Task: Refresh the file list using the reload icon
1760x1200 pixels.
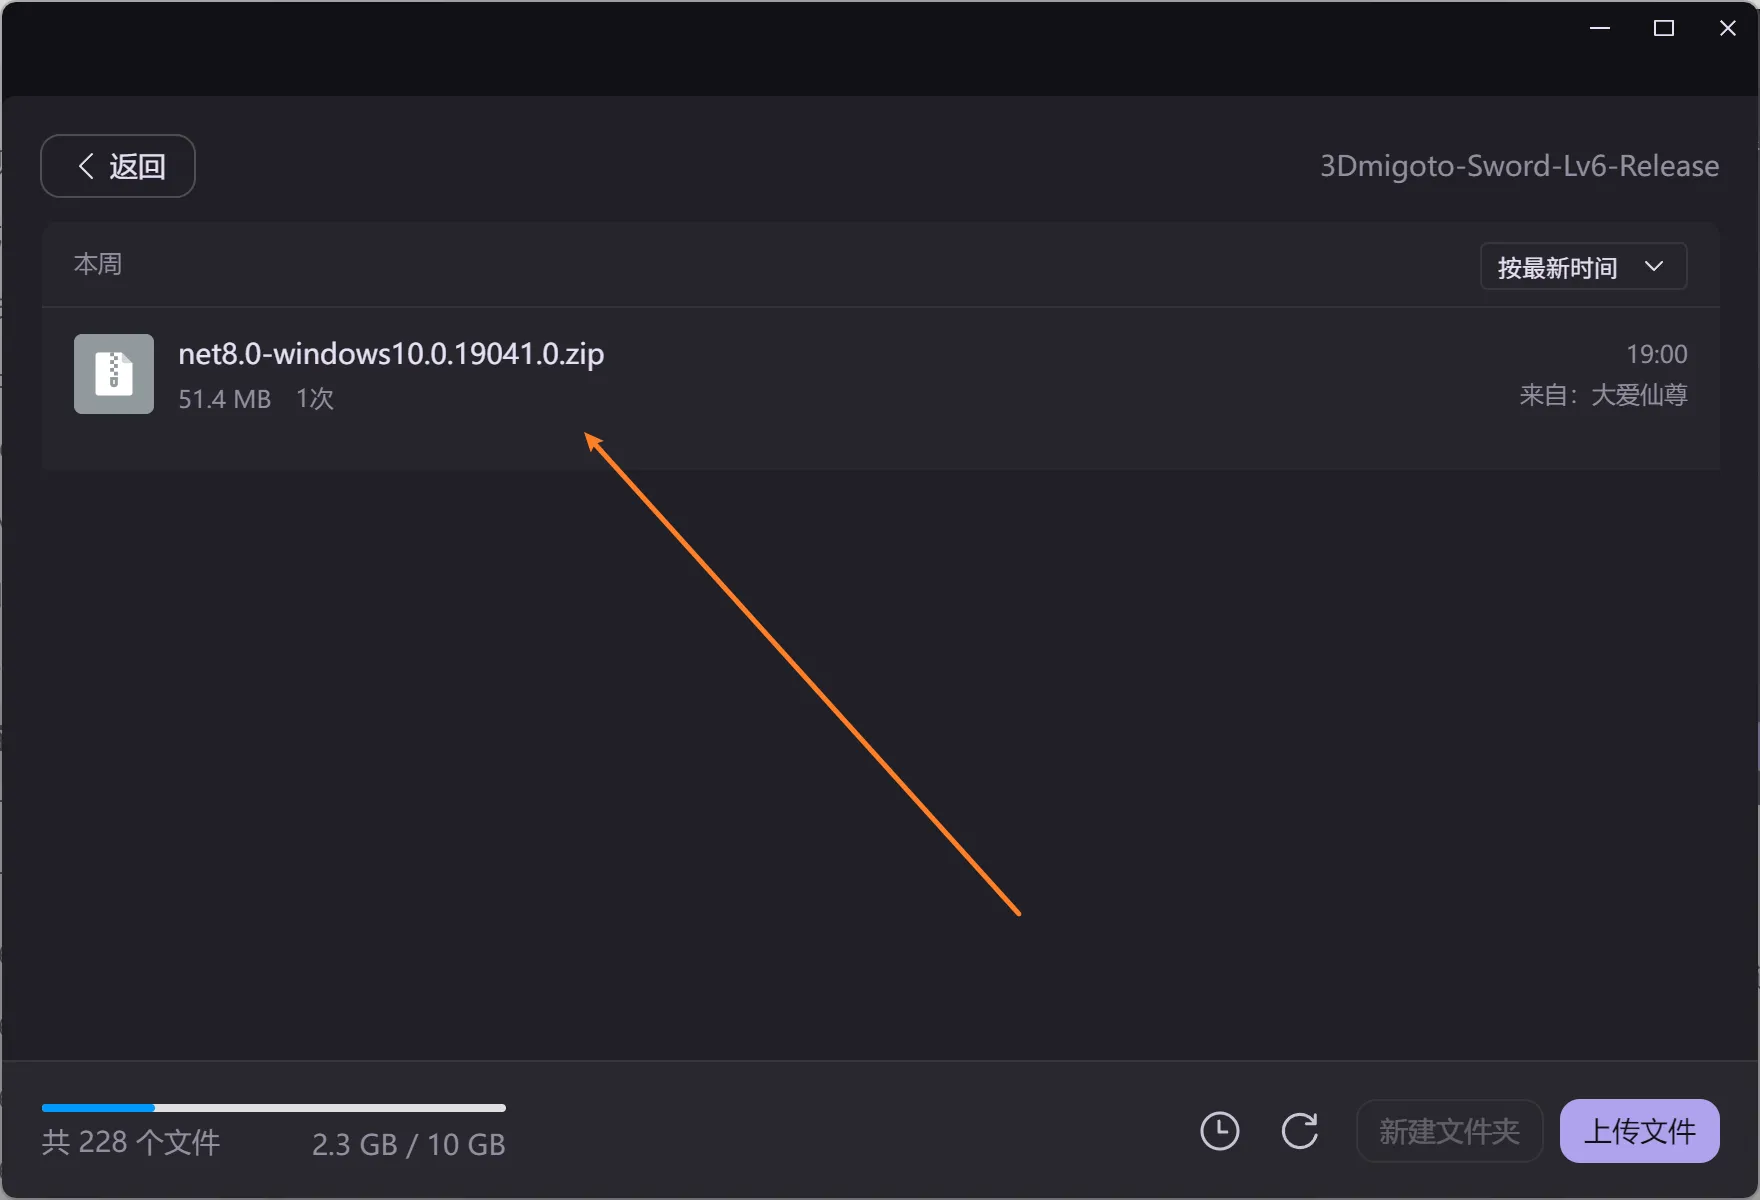Action: coord(1299,1131)
